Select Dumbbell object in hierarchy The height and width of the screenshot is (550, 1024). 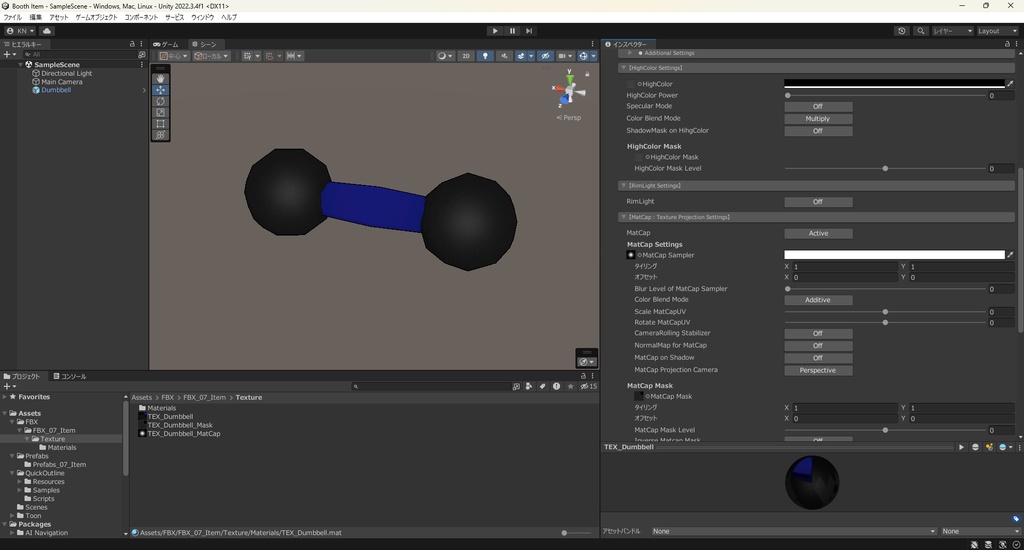coord(56,90)
